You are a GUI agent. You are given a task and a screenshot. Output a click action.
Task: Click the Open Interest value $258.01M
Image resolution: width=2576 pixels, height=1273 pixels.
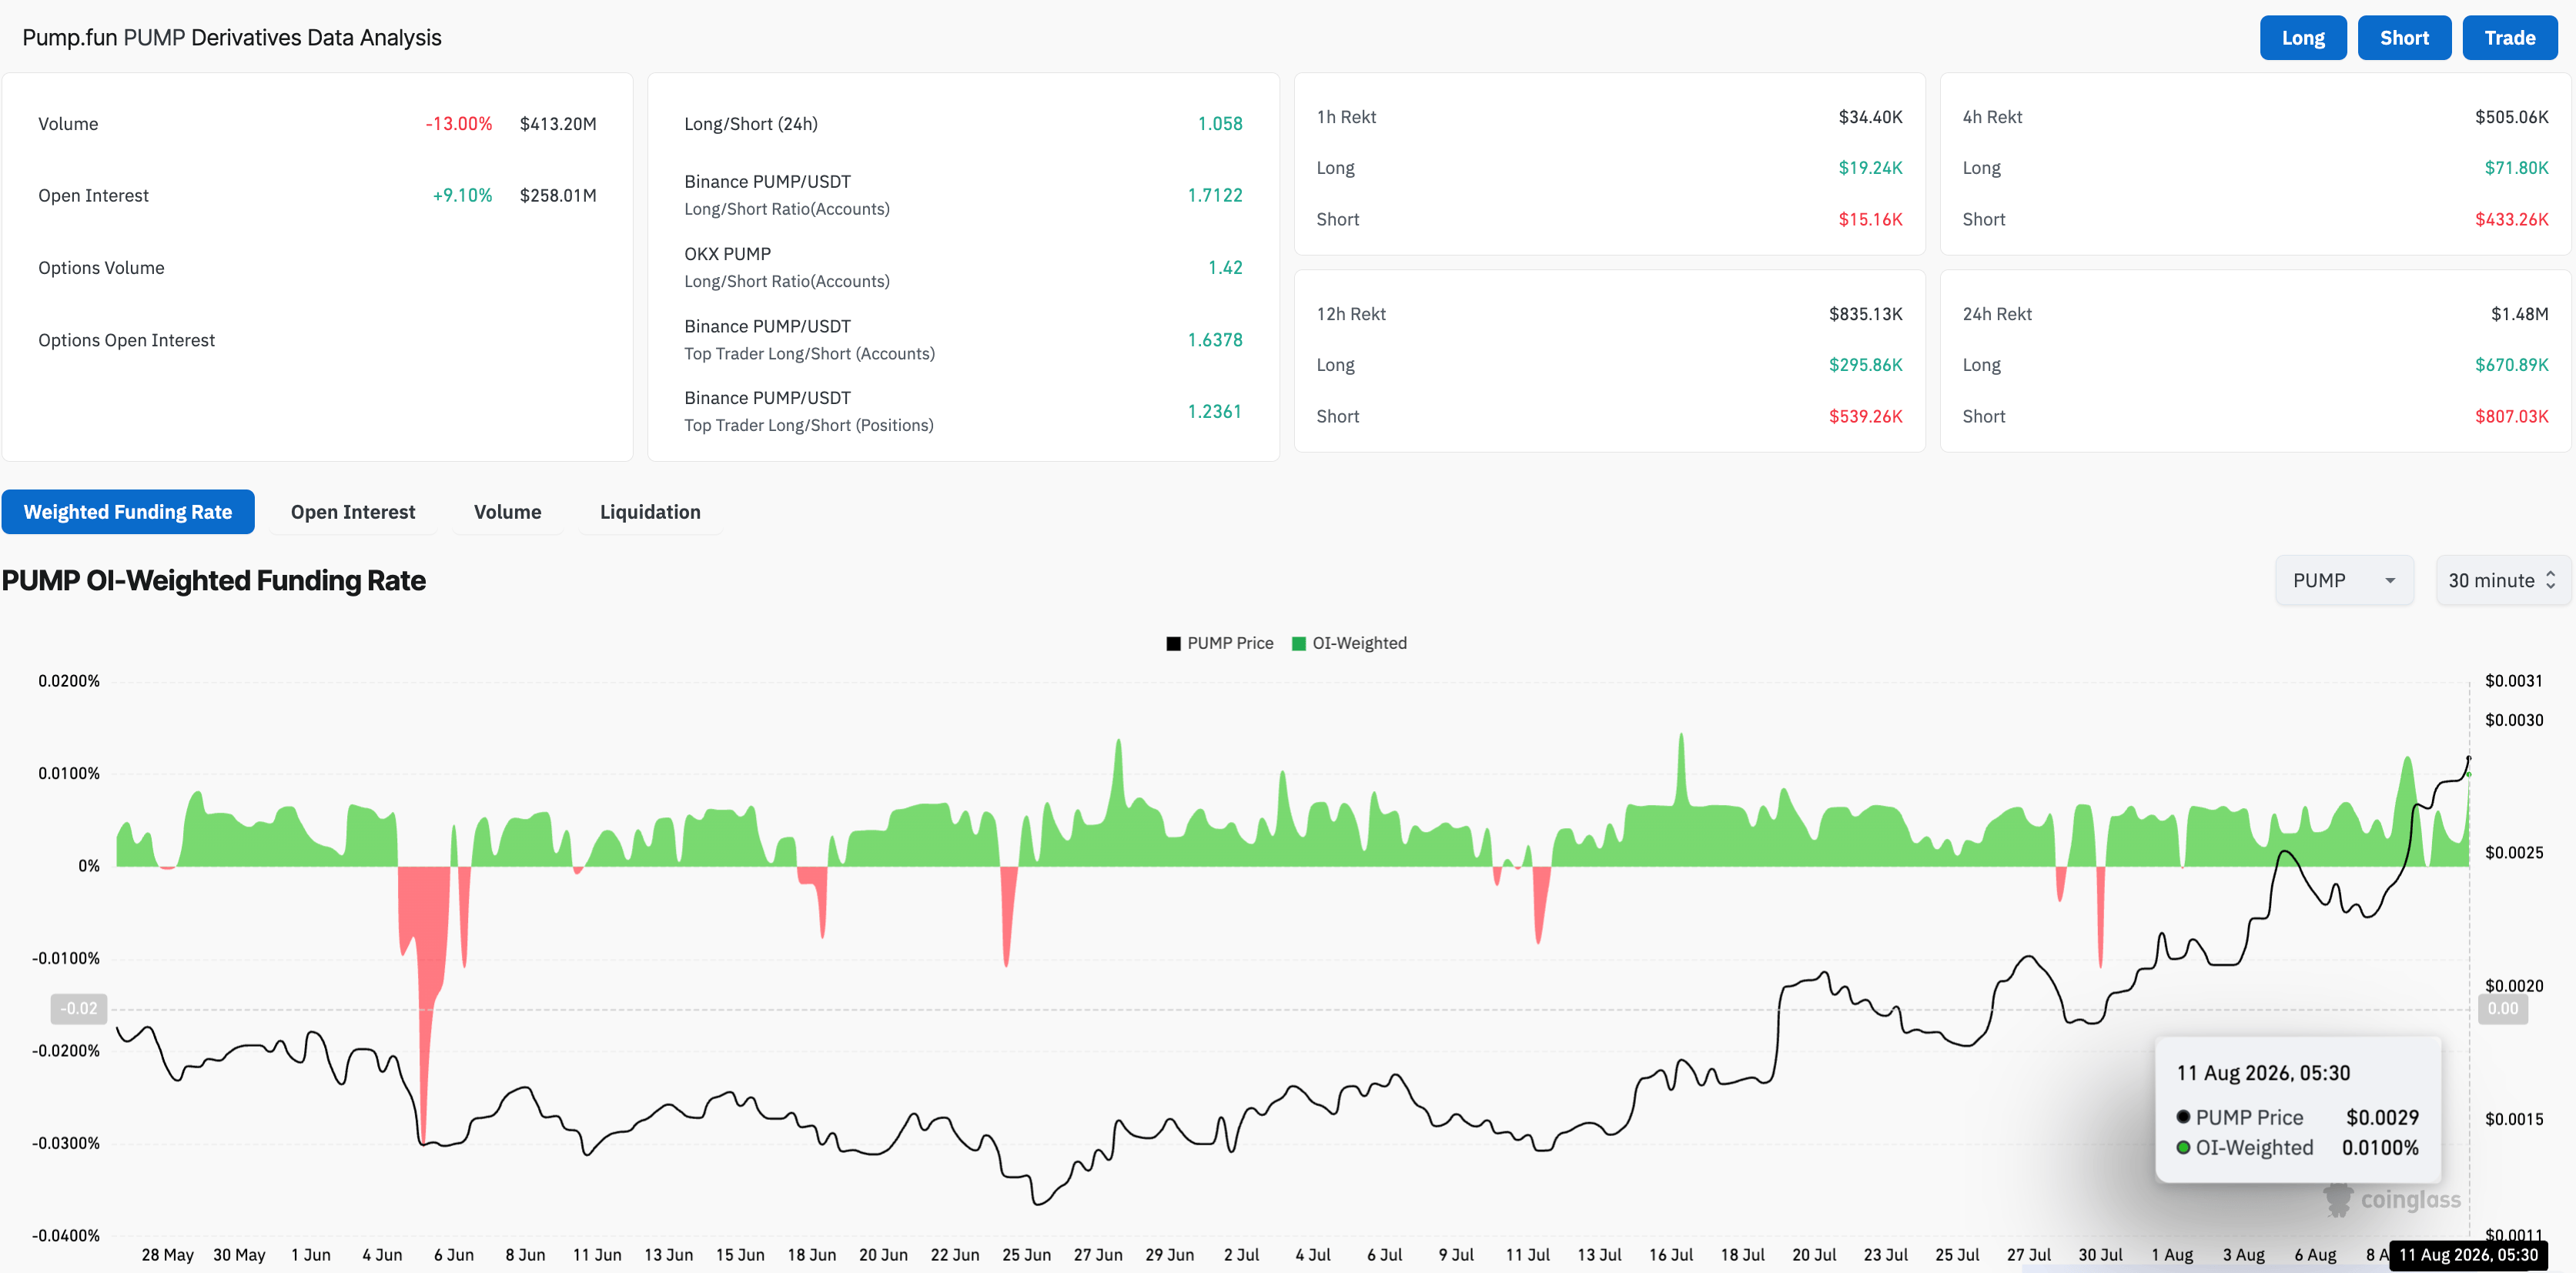[558, 196]
